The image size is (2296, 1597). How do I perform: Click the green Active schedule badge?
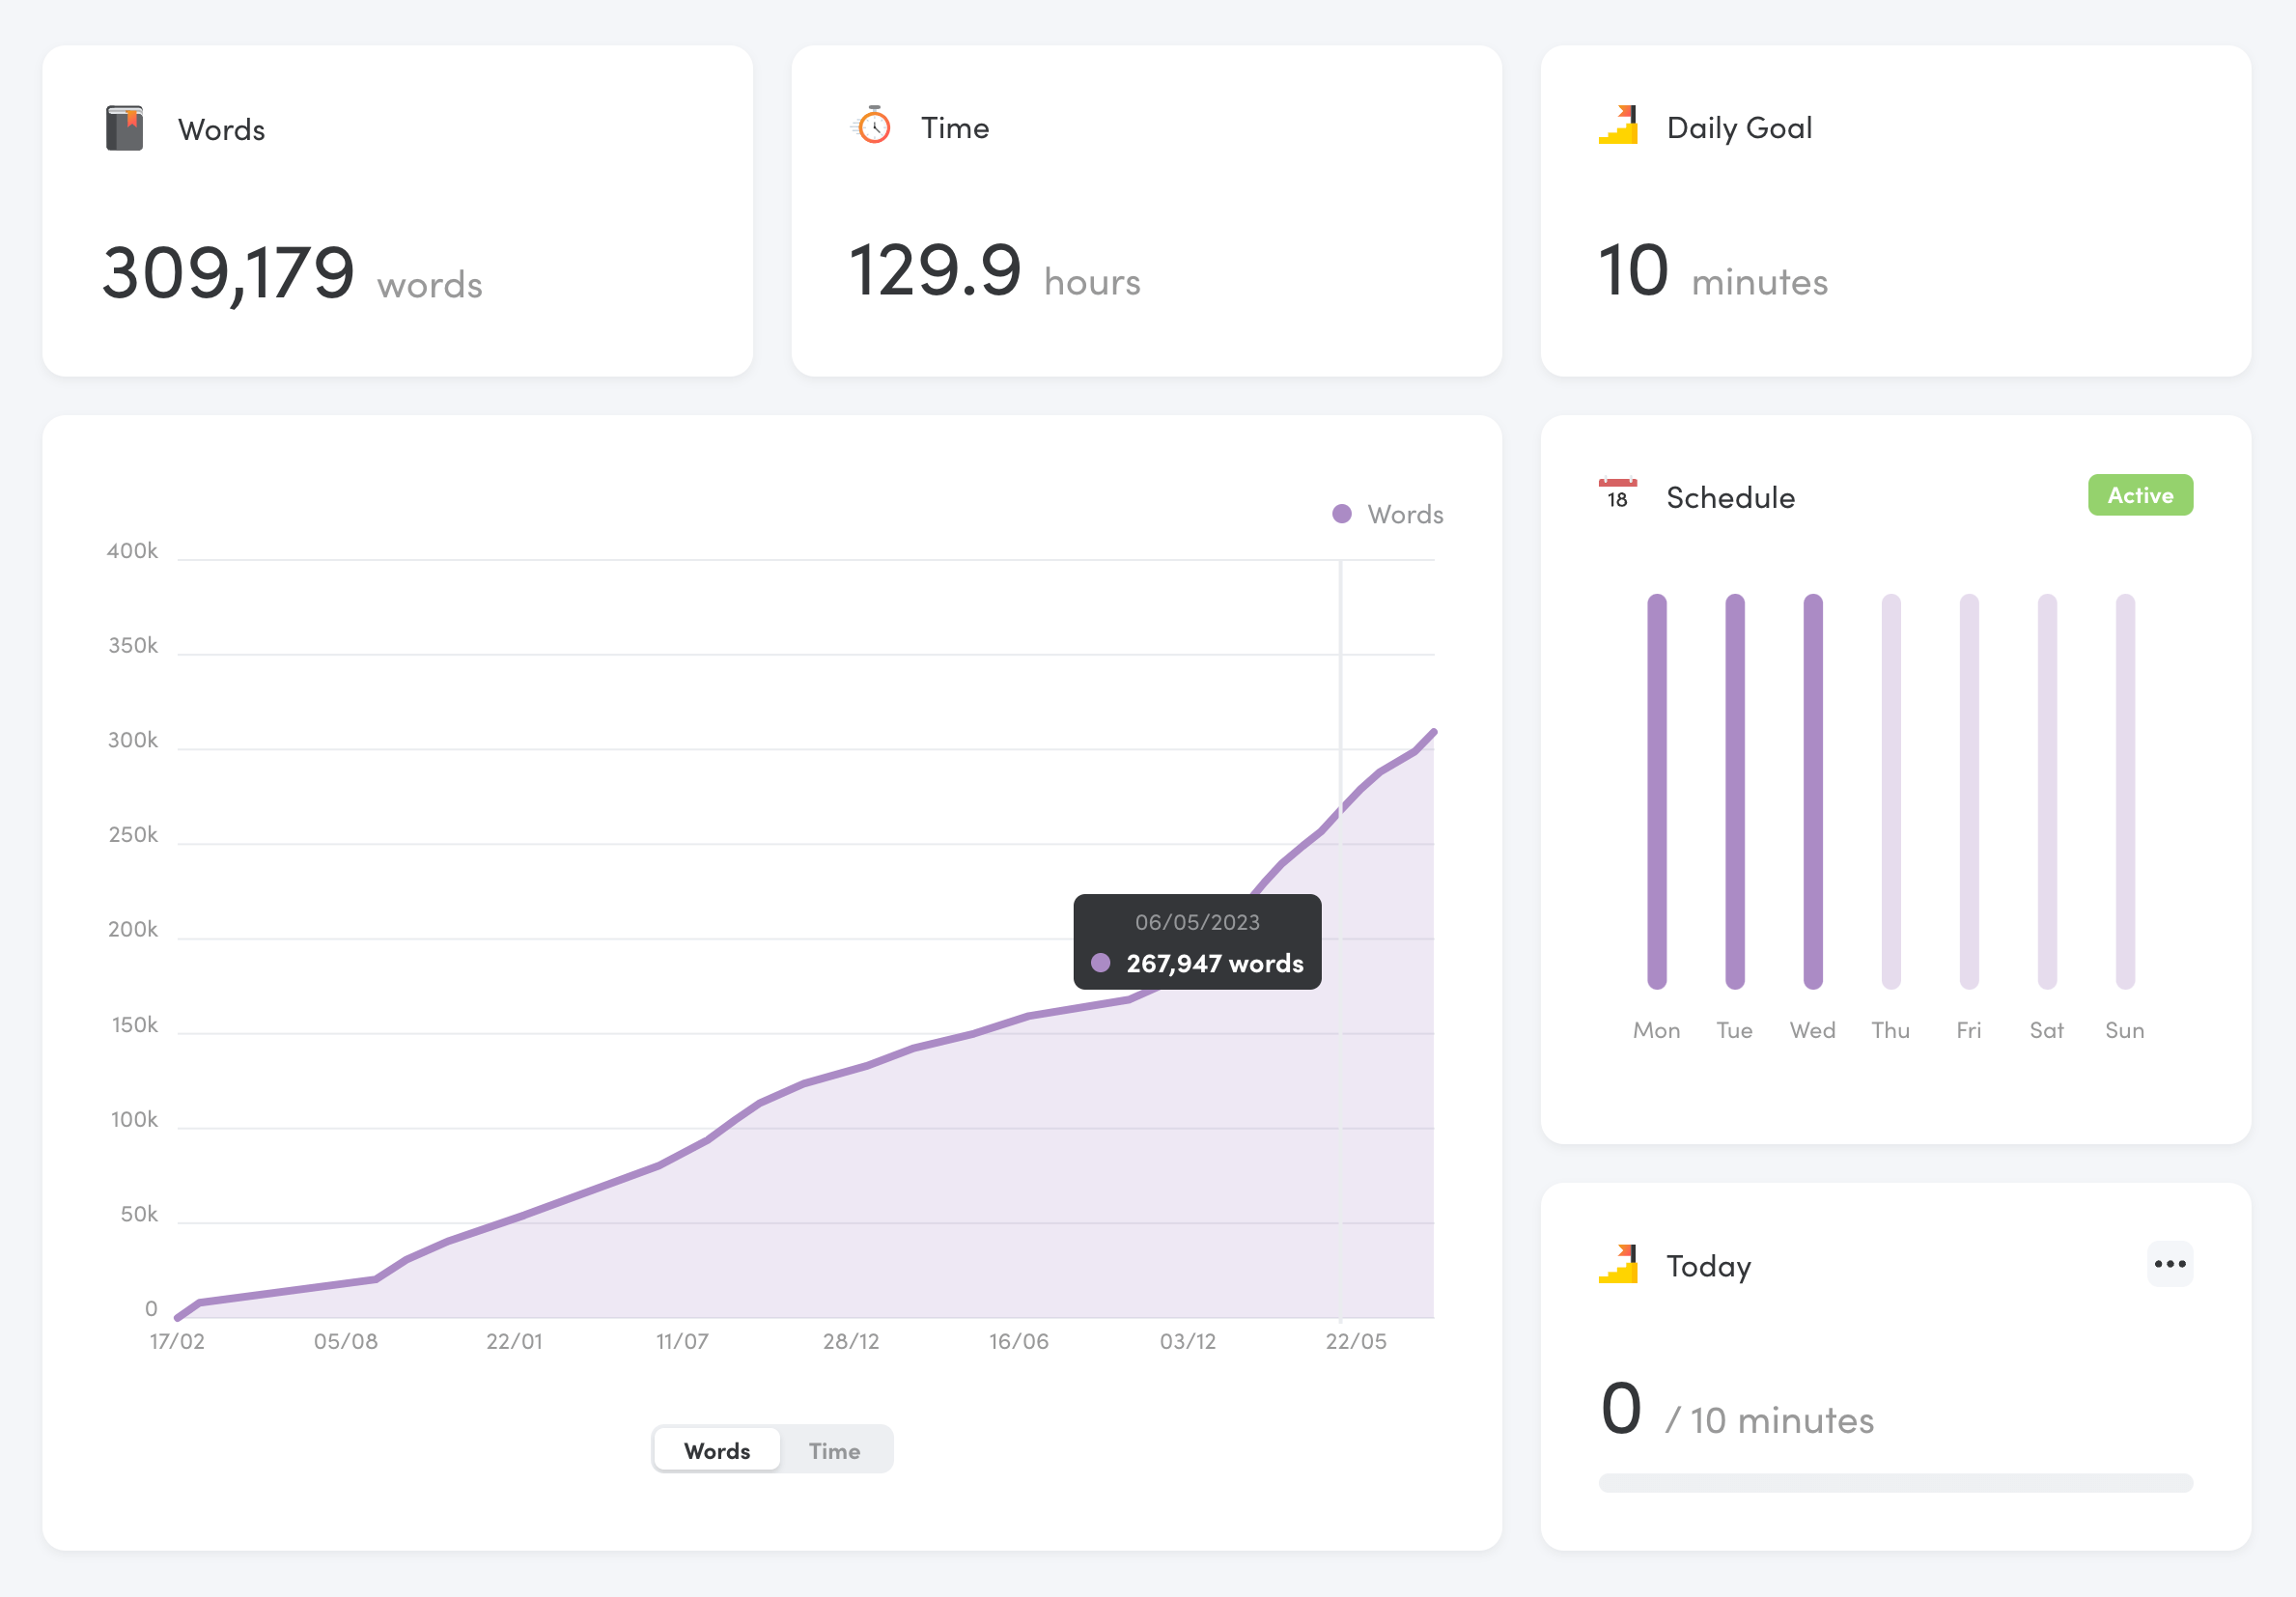click(x=2140, y=495)
